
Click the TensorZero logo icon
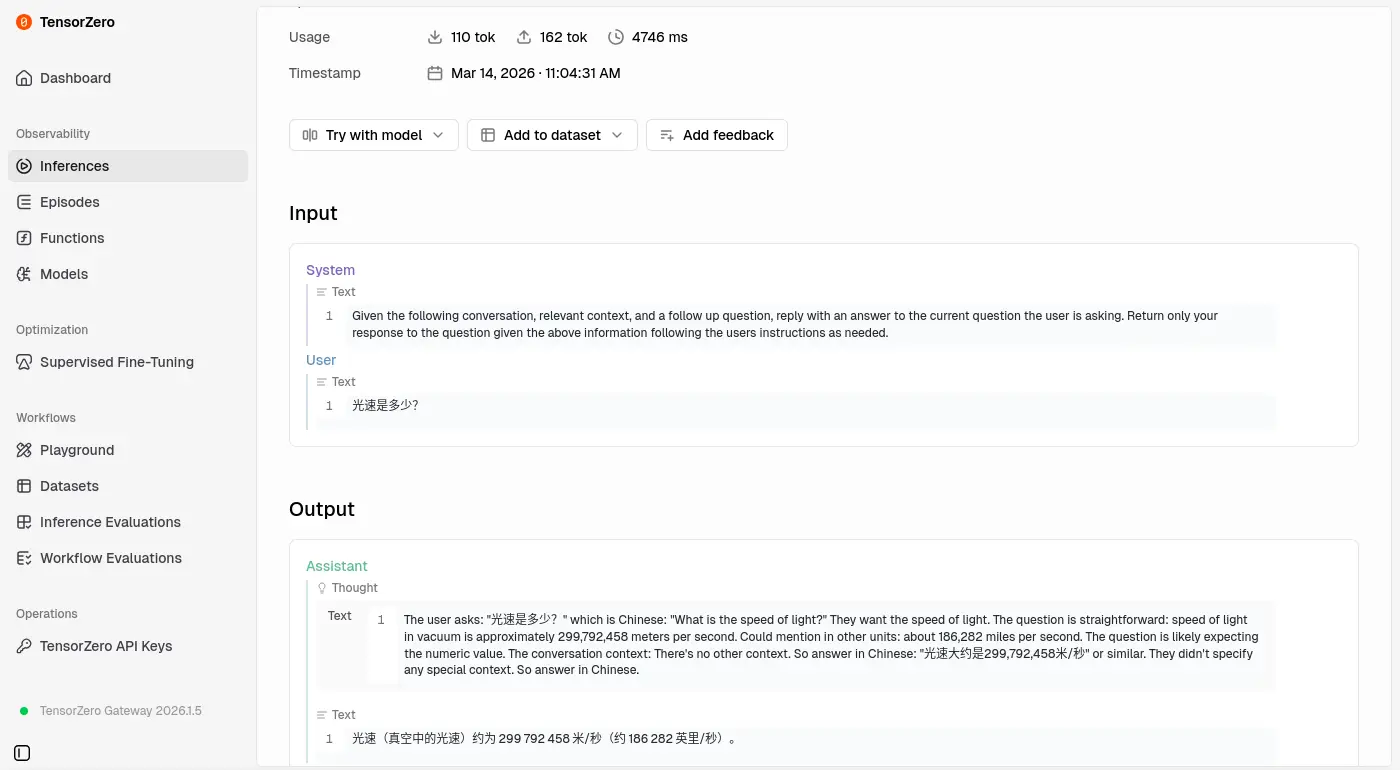click(24, 22)
